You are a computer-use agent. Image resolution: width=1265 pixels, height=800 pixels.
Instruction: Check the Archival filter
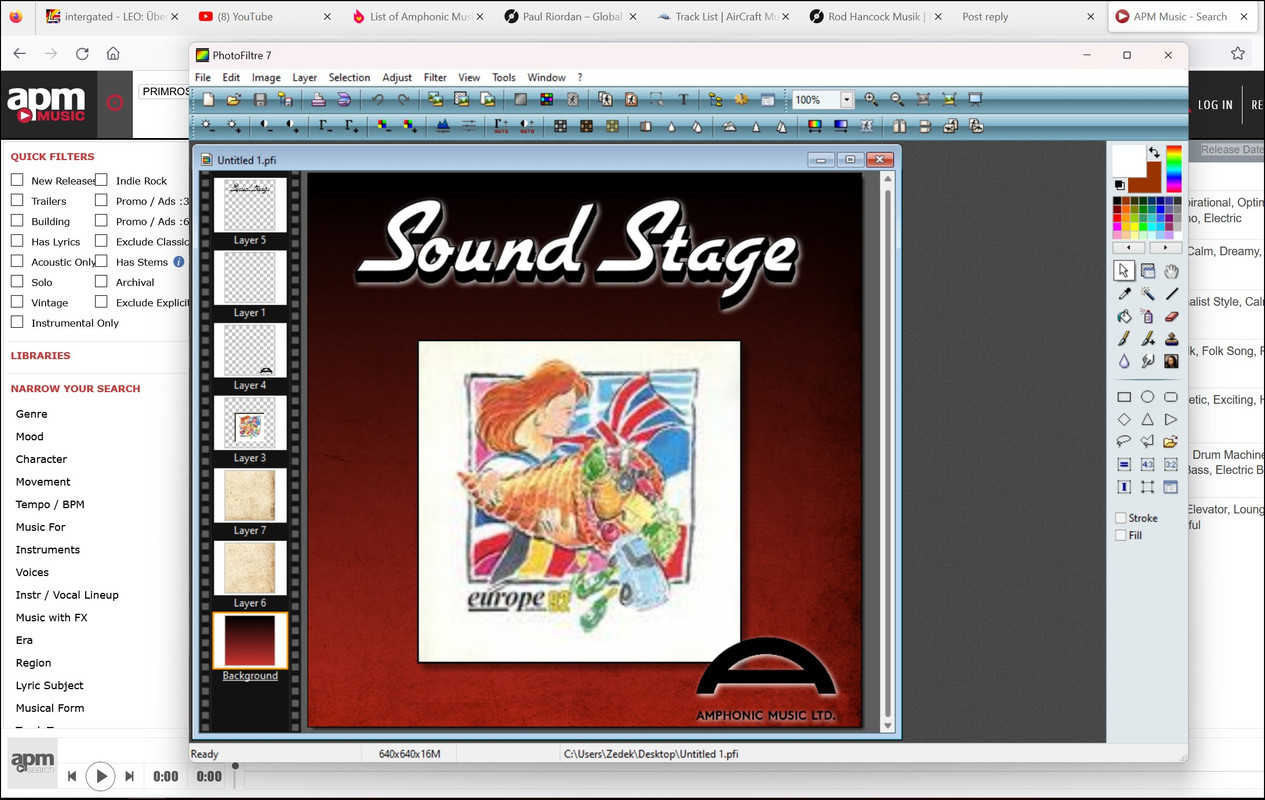click(x=101, y=282)
